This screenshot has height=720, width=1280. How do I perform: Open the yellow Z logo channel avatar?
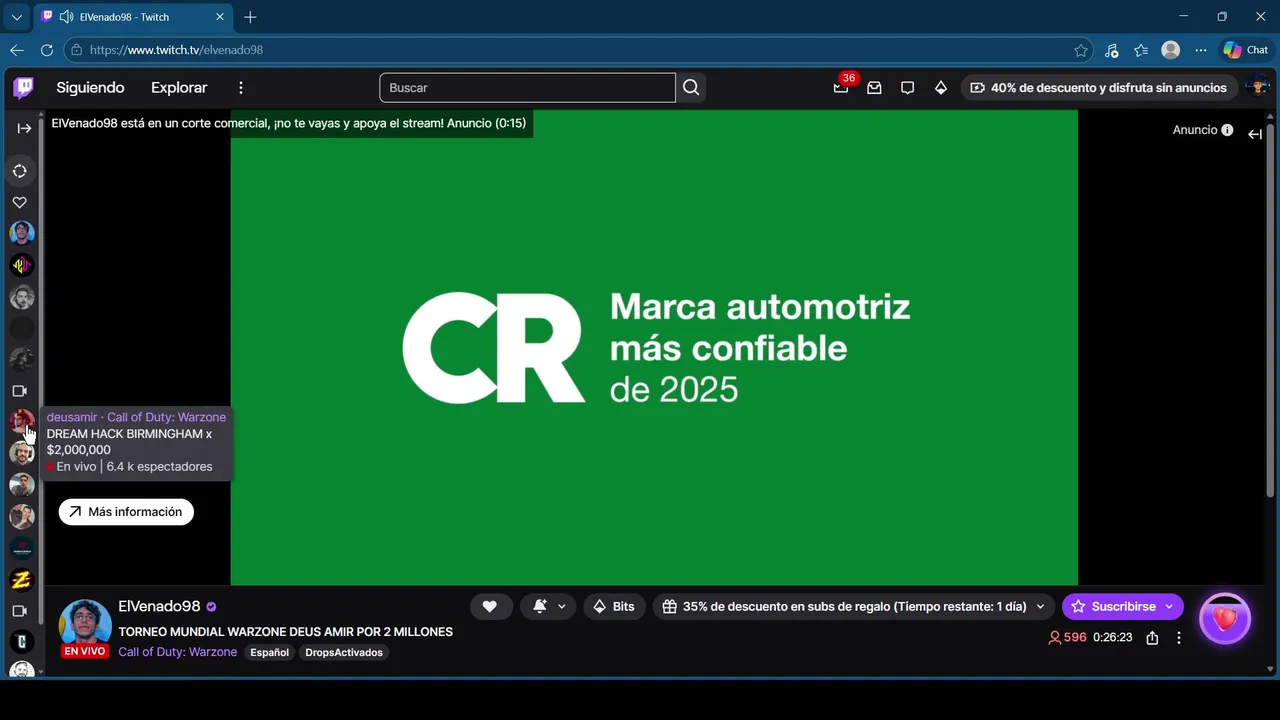click(x=21, y=580)
